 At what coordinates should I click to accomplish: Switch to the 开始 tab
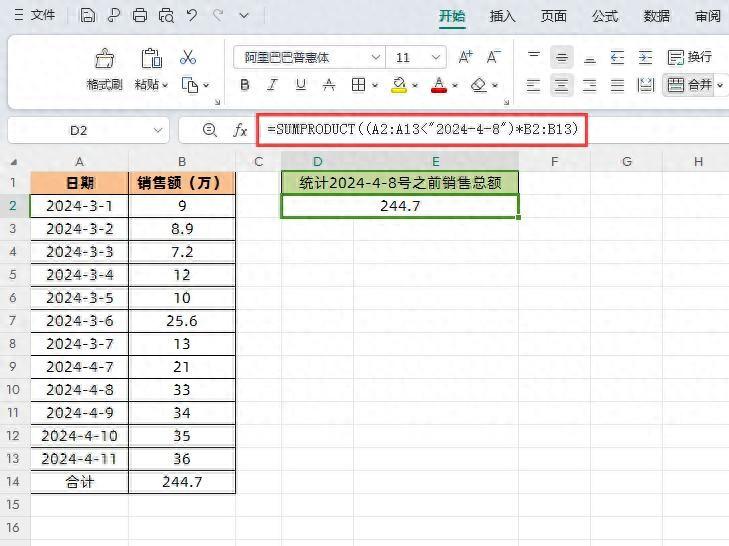click(452, 16)
